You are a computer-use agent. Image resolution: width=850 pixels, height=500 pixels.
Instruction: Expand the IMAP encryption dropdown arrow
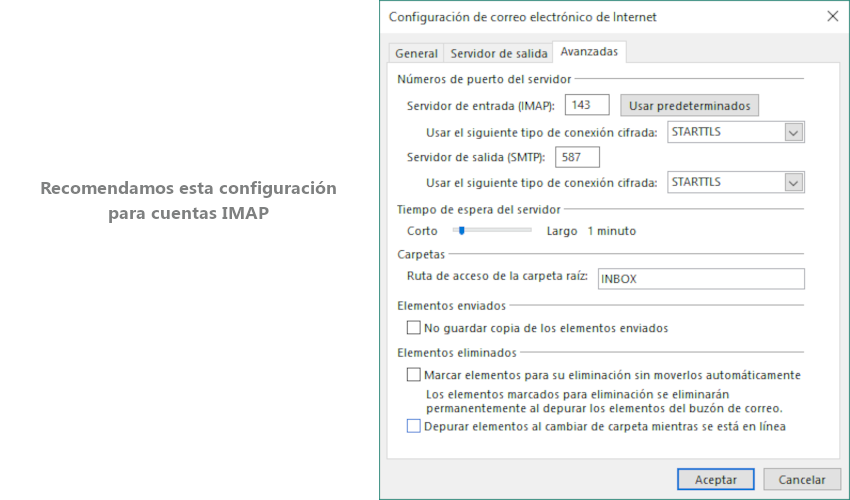[x=794, y=132]
